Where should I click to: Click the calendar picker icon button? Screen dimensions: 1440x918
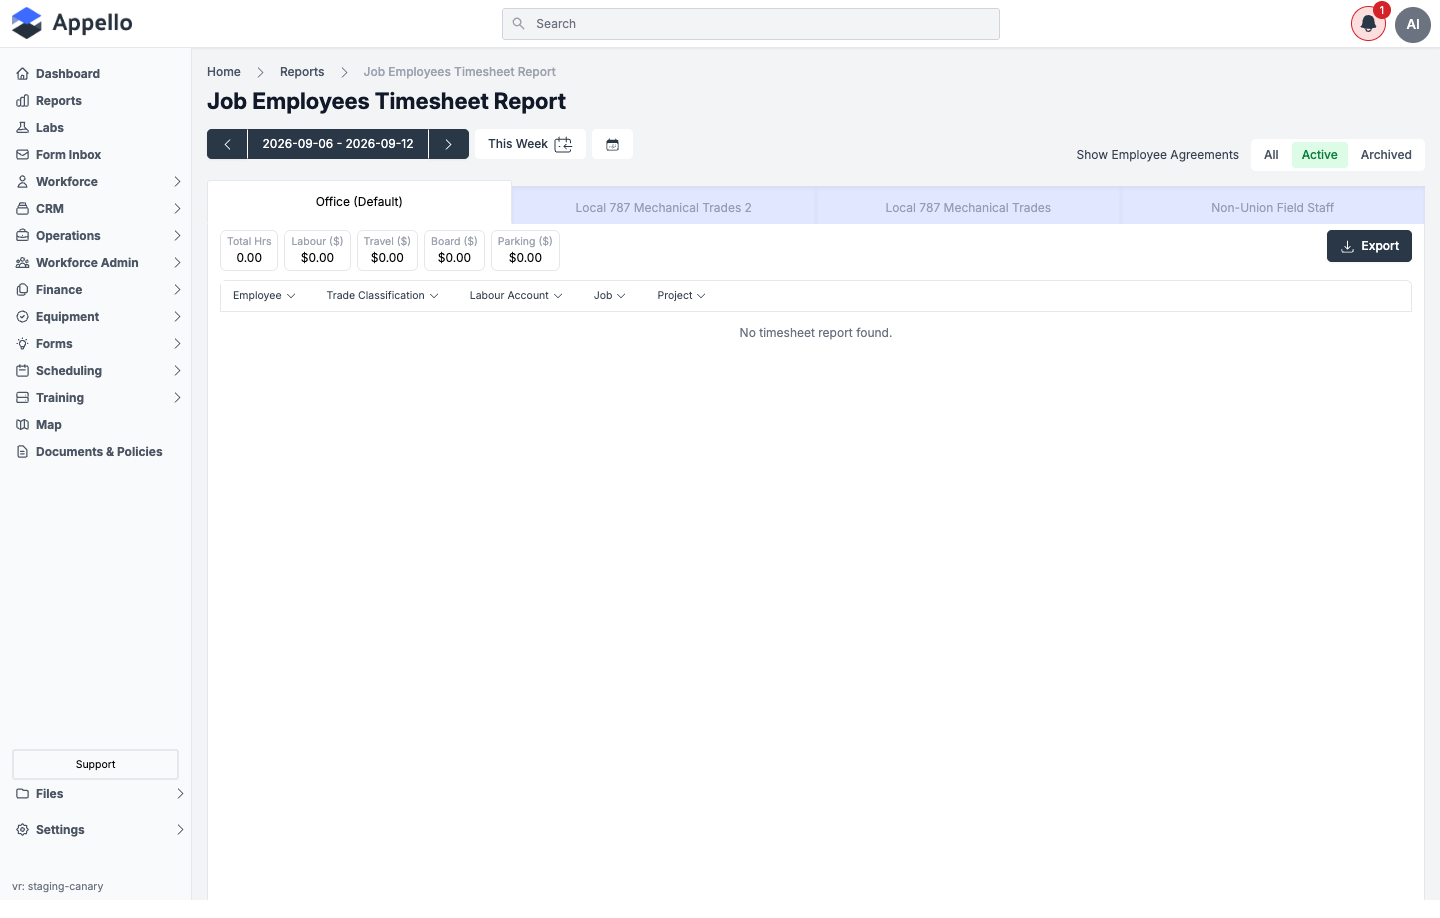click(612, 144)
